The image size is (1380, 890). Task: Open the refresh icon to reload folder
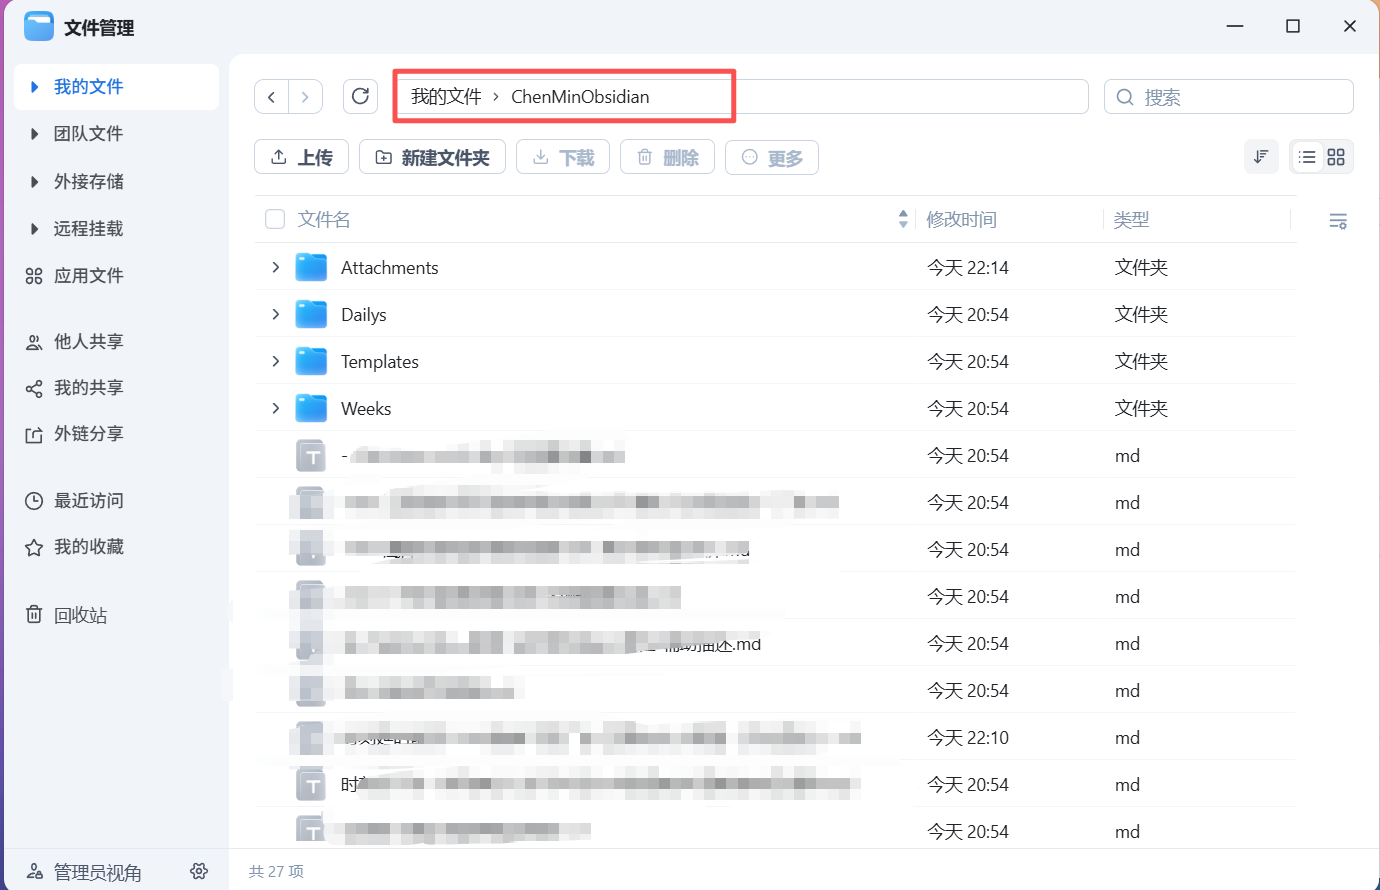tap(360, 96)
